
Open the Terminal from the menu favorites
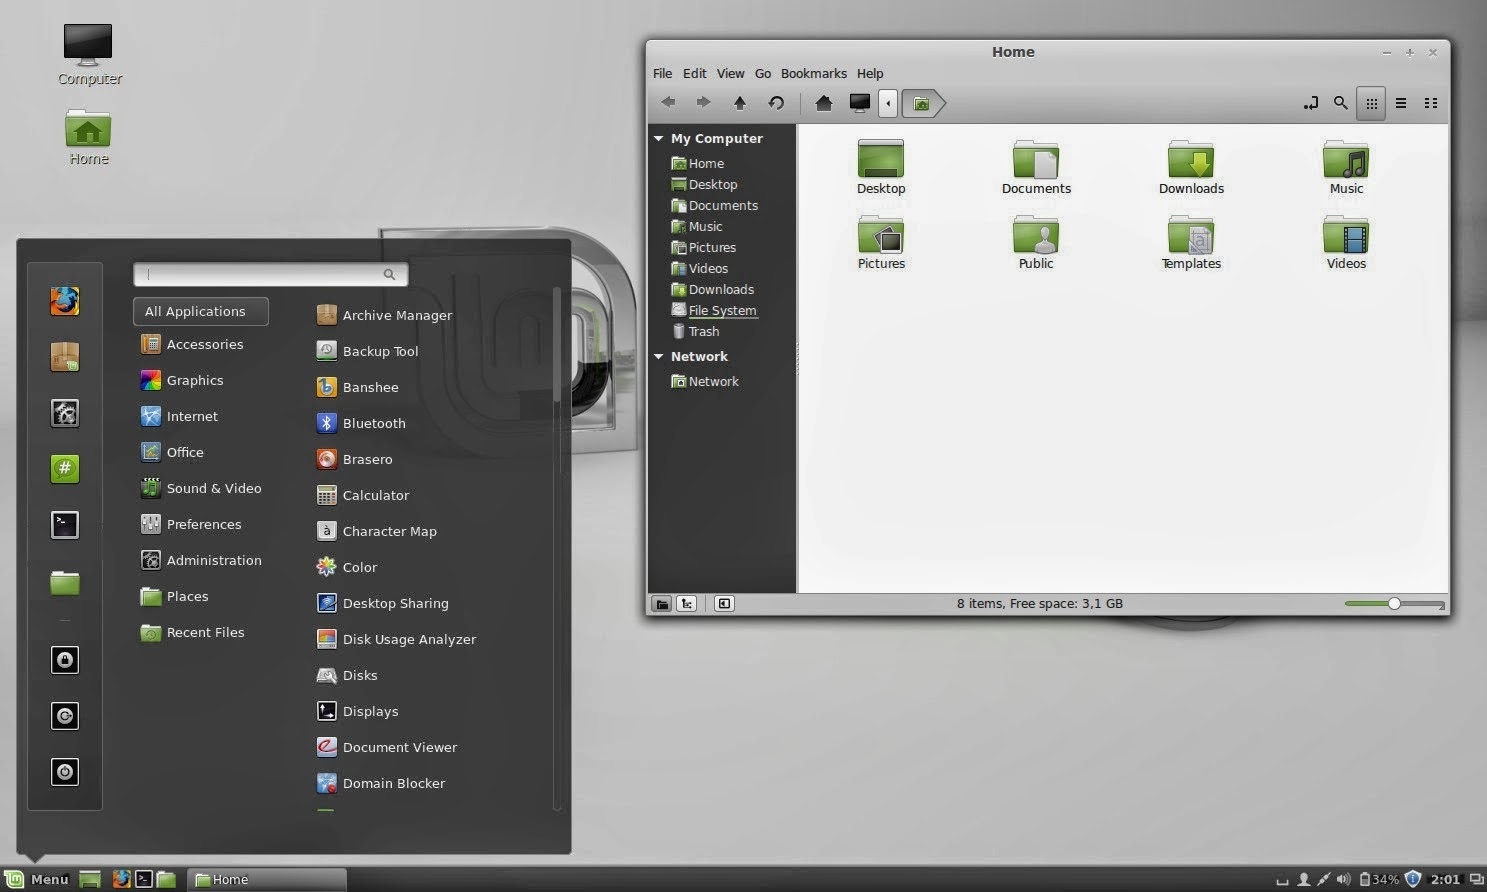click(64, 524)
